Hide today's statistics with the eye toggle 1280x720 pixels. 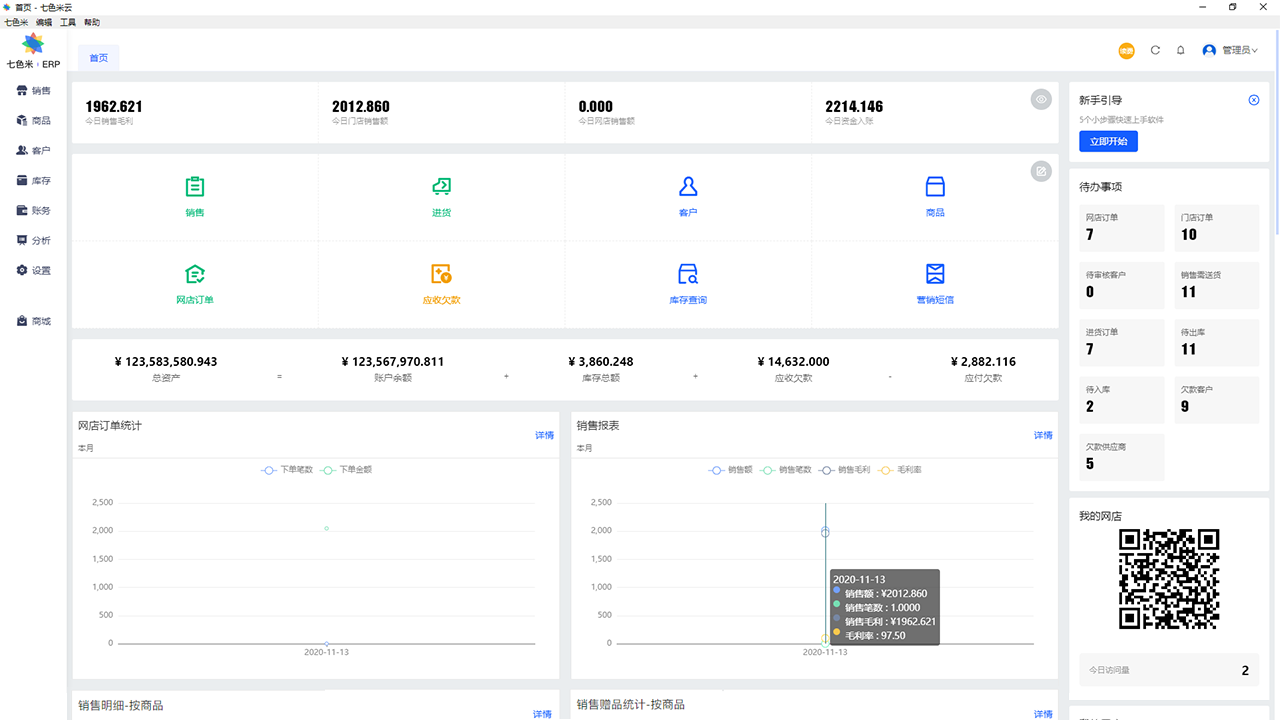(1041, 98)
